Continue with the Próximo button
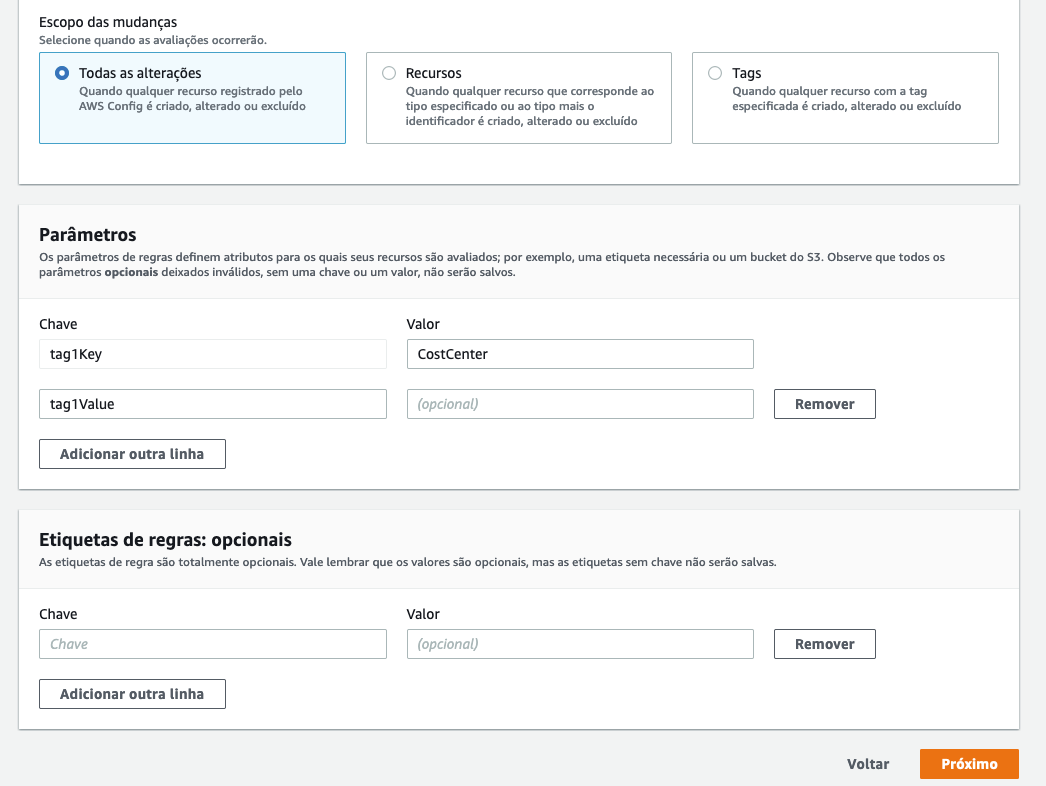 (969, 765)
